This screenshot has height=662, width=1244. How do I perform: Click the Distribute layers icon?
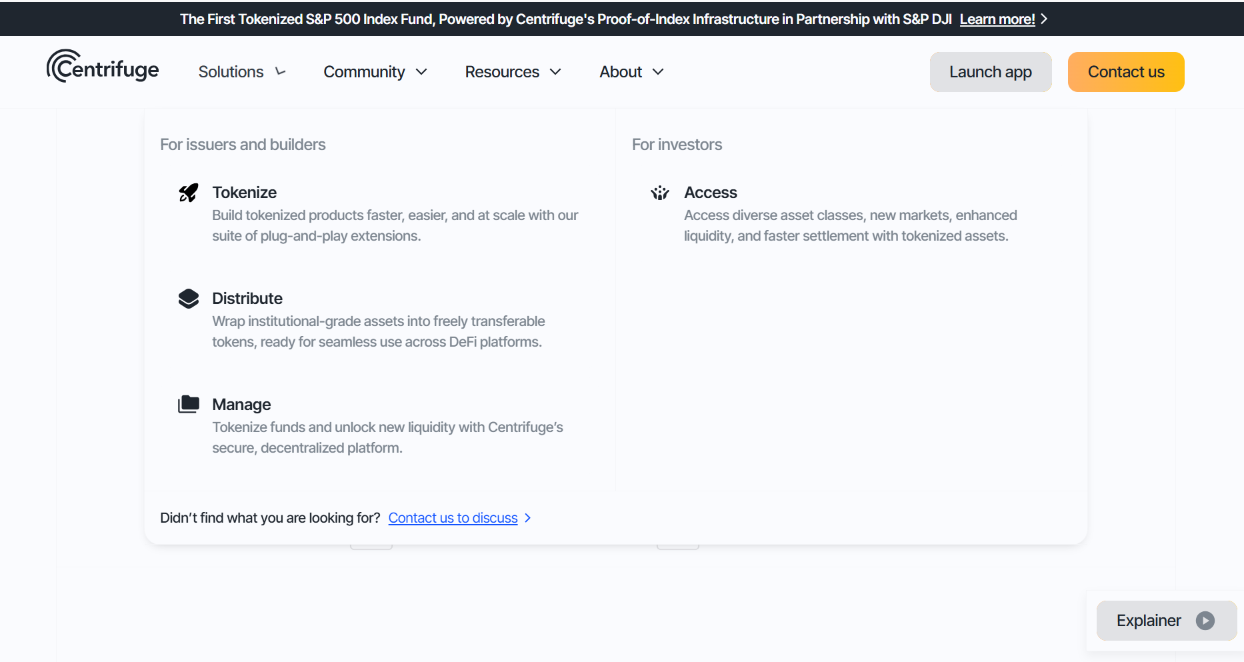coord(188,299)
